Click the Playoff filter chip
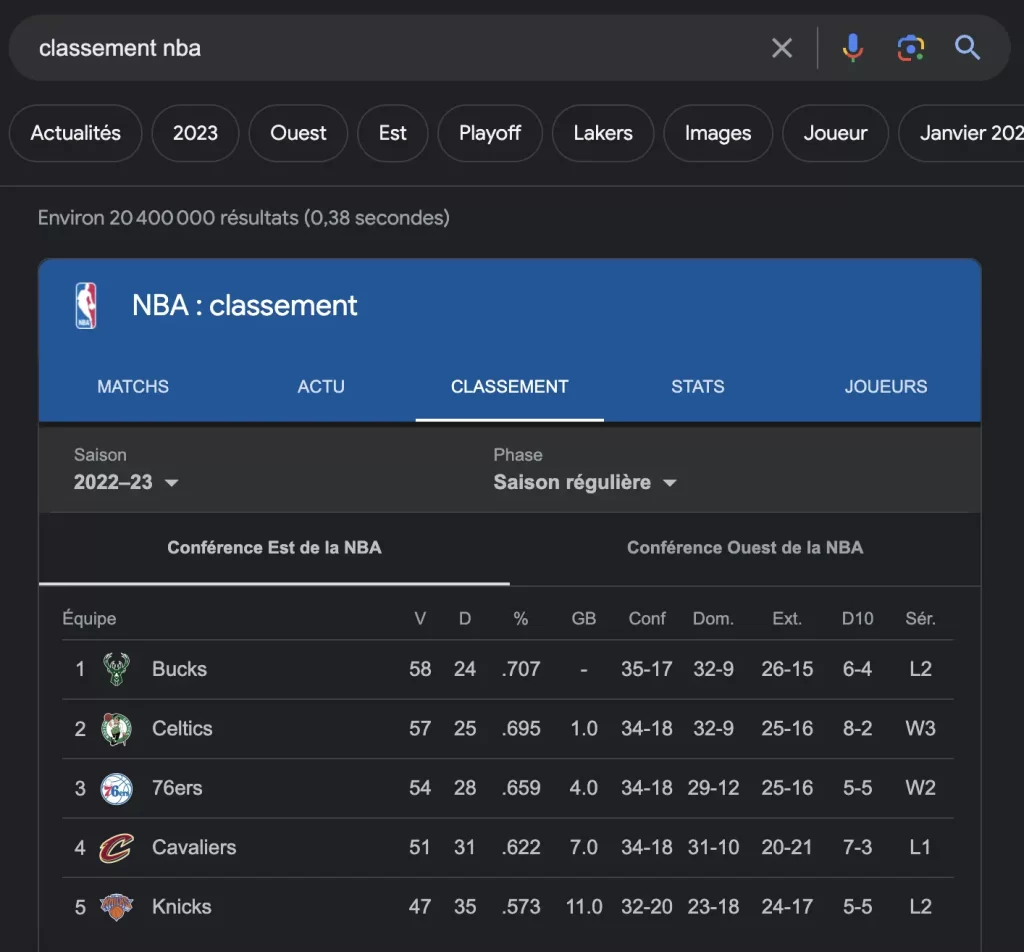The height and width of the screenshot is (952, 1024). tap(490, 133)
